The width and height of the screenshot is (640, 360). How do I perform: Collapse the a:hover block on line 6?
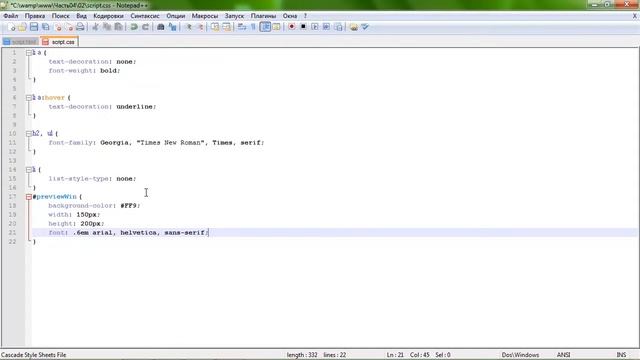click(x=29, y=98)
